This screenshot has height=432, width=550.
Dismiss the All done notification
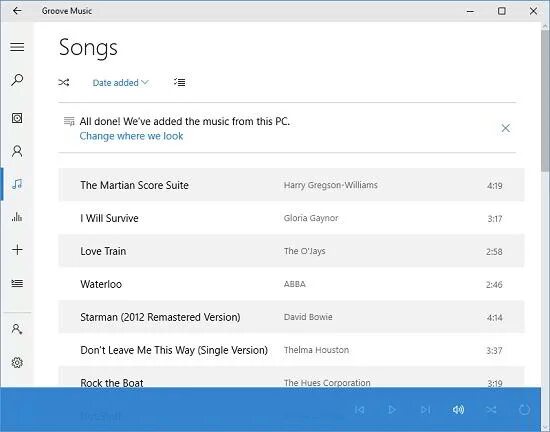tap(505, 128)
